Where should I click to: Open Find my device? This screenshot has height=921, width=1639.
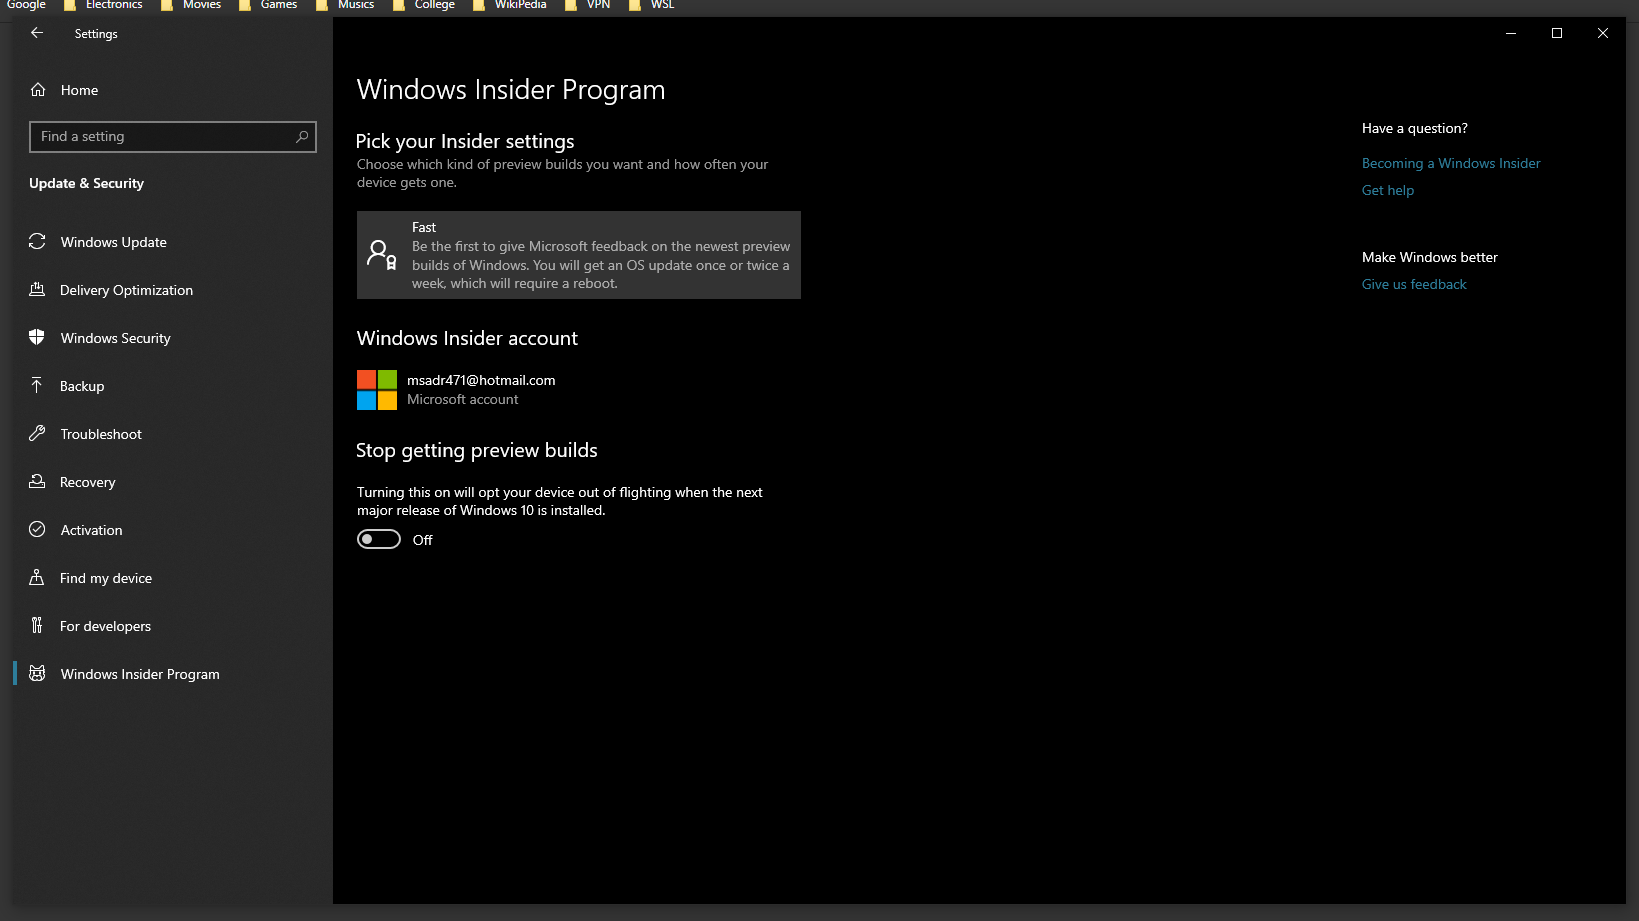(106, 578)
